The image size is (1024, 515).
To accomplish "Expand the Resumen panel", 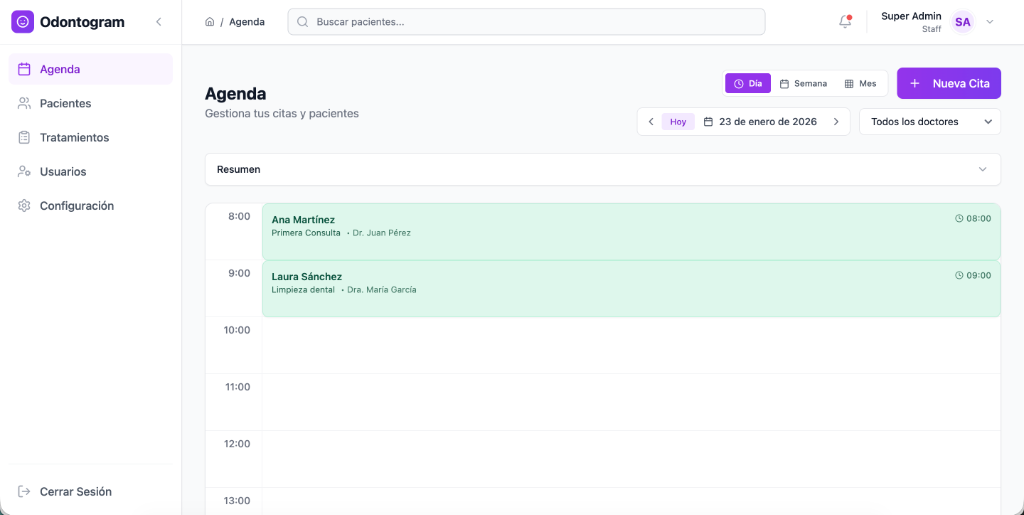I will 602,170.
